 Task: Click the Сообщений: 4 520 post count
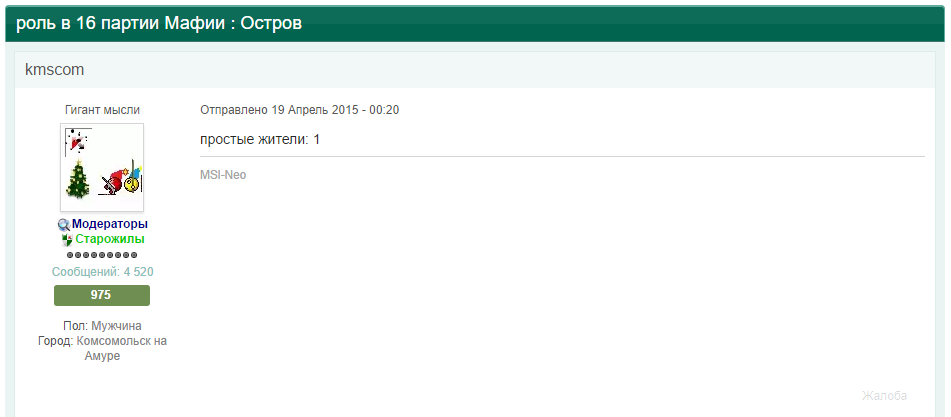102,272
